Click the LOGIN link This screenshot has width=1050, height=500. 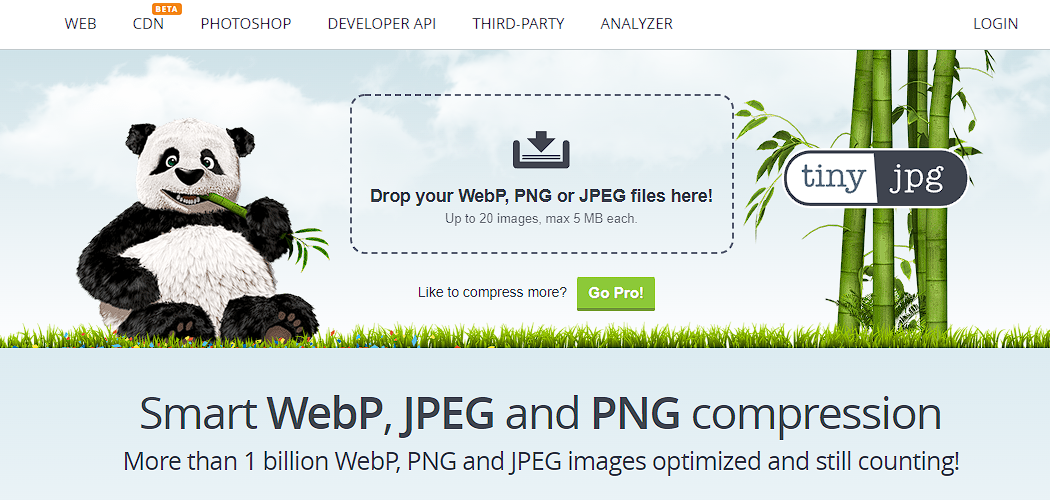[x=996, y=23]
